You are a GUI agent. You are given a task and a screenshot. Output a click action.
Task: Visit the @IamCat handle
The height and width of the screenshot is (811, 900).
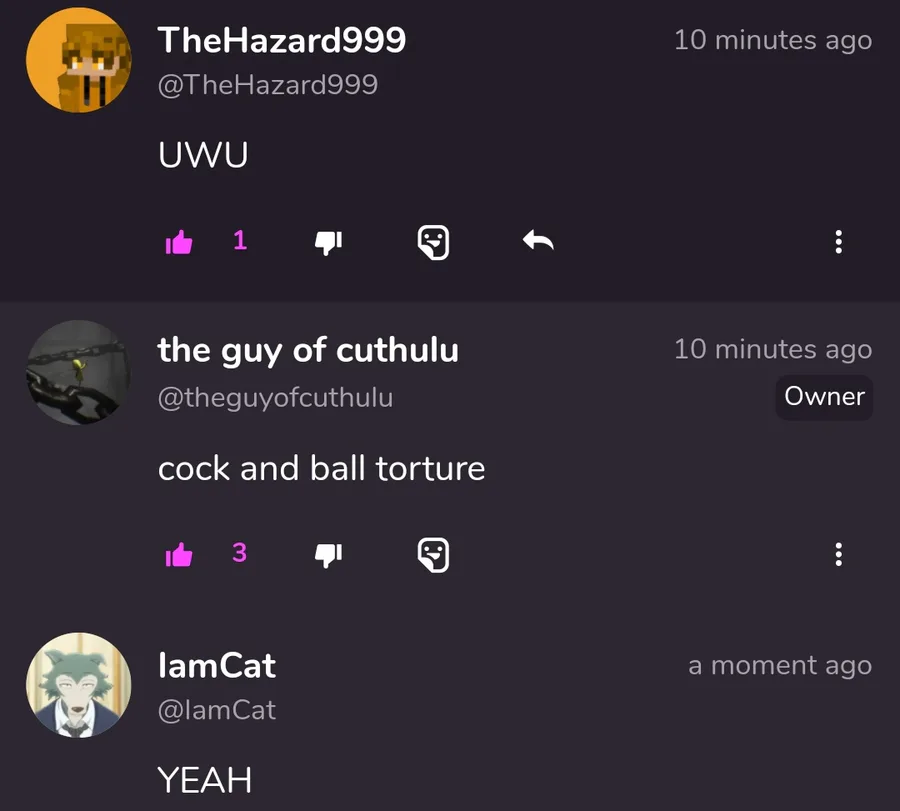(x=217, y=711)
